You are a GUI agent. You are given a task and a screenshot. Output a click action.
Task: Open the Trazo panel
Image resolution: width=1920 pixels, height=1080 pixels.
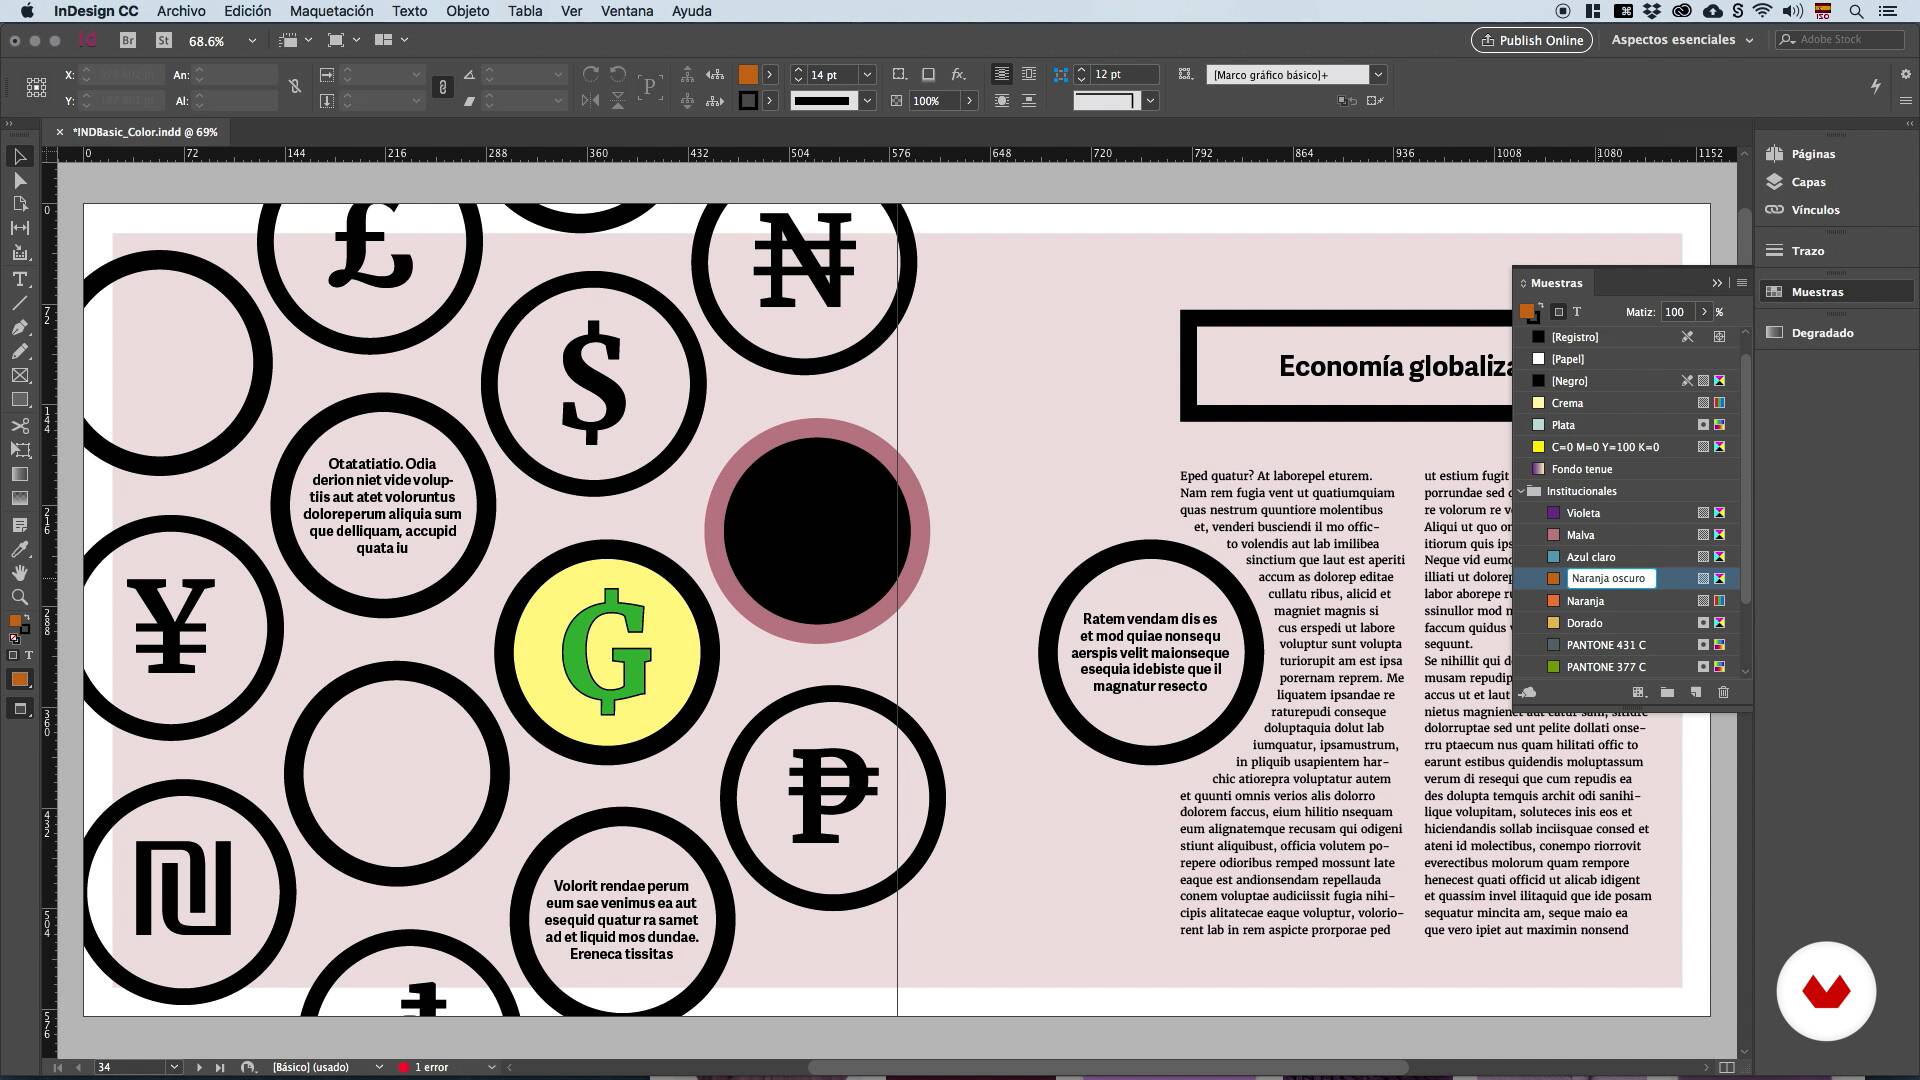click(1807, 251)
